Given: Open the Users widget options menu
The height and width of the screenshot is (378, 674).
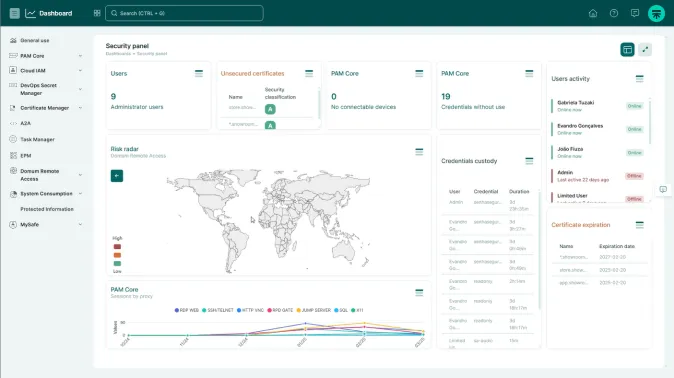Looking at the screenshot, I should [x=199, y=74].
